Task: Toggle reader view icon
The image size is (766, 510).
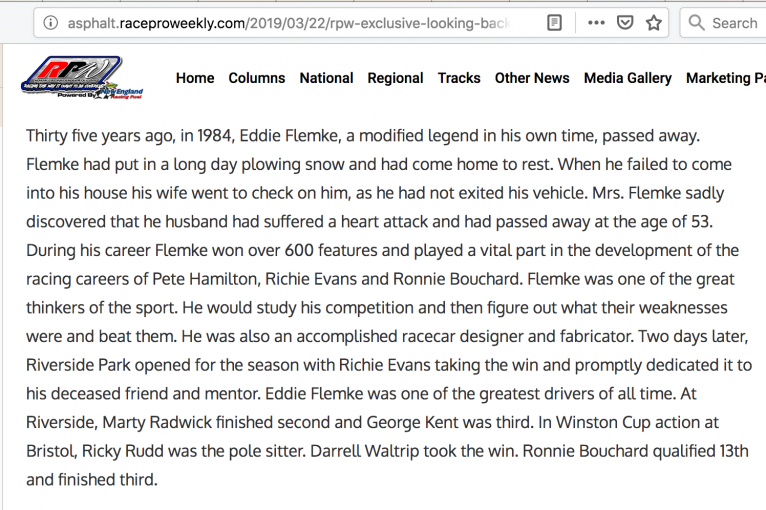Action: click(554, 22)
